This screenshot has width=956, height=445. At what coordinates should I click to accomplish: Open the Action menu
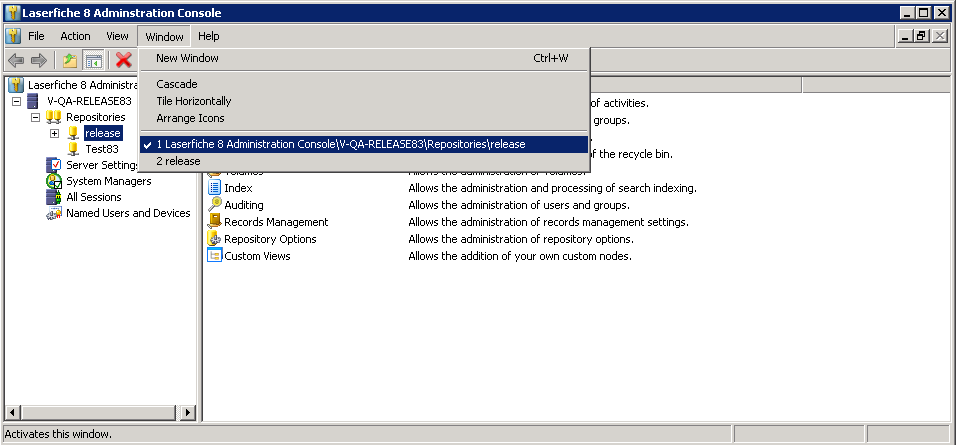75,36
